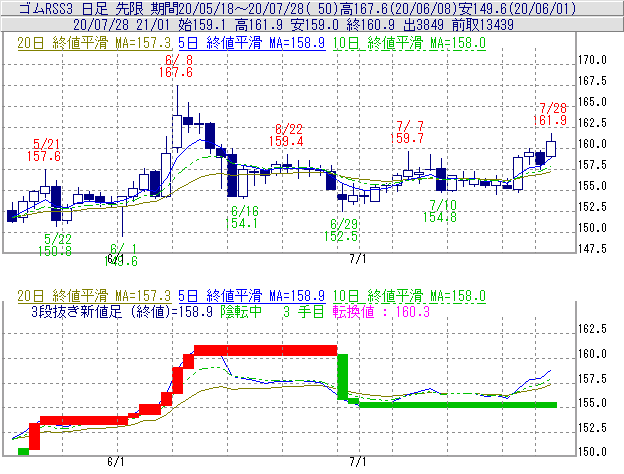
Task: Select the 5日 終値平滑 MA=158.9 legend in the upper chart
Action: [x=252, y=43]
